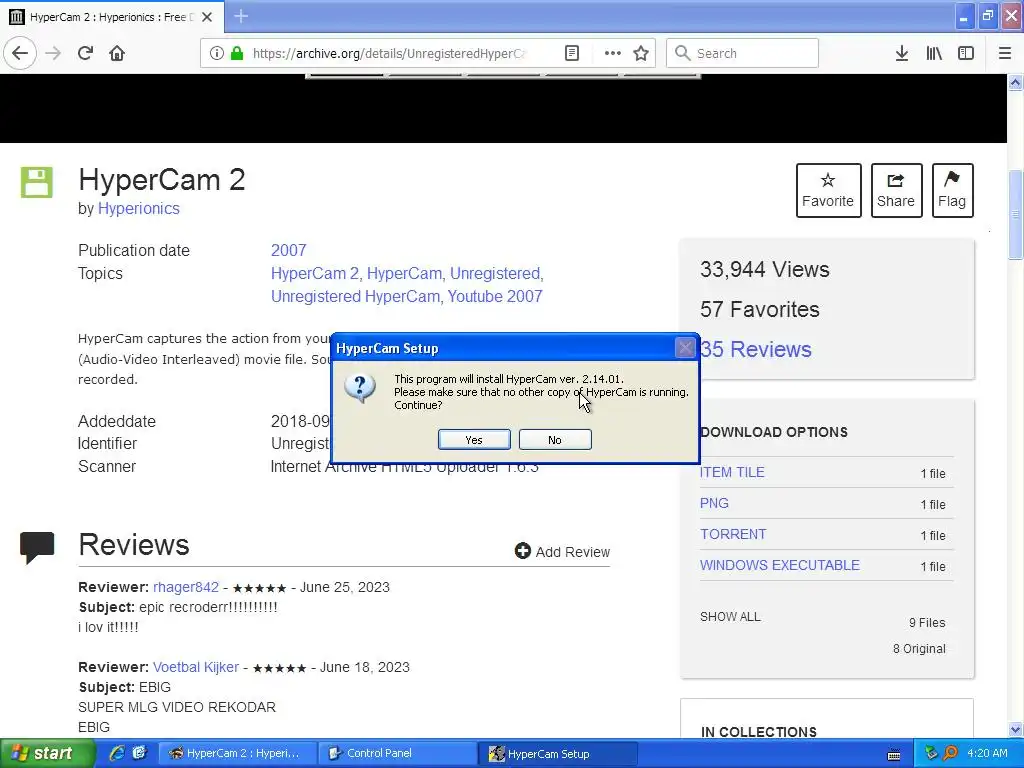Click Add Review plus button
Screen dimensions: 1024x768
(562, 552)
